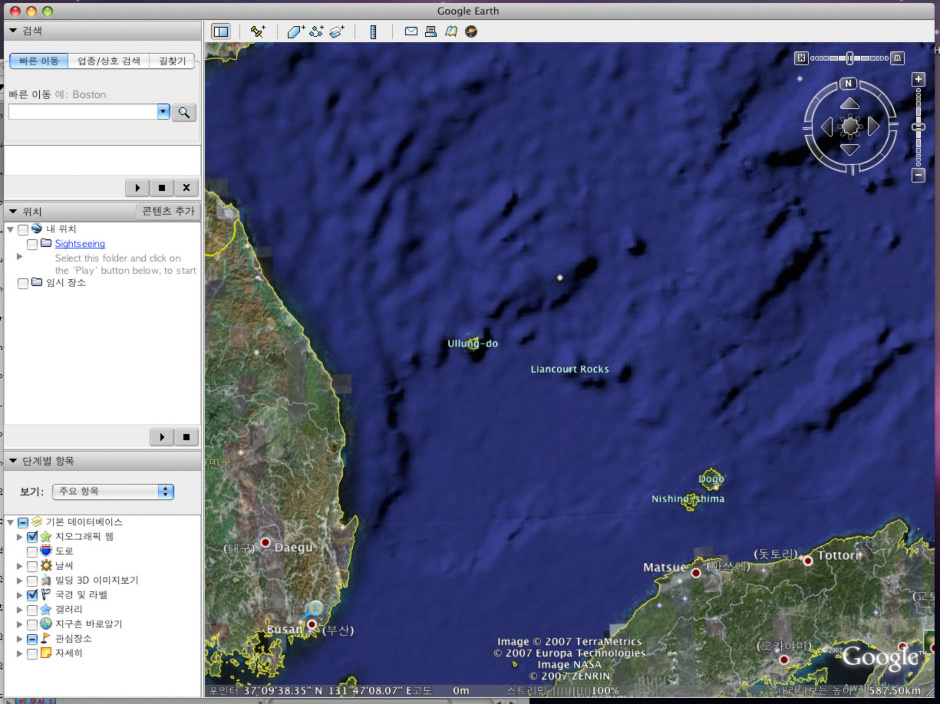Click the magnifier search button
This screenshot has height=704, width=940.
(x=184, y=112)
